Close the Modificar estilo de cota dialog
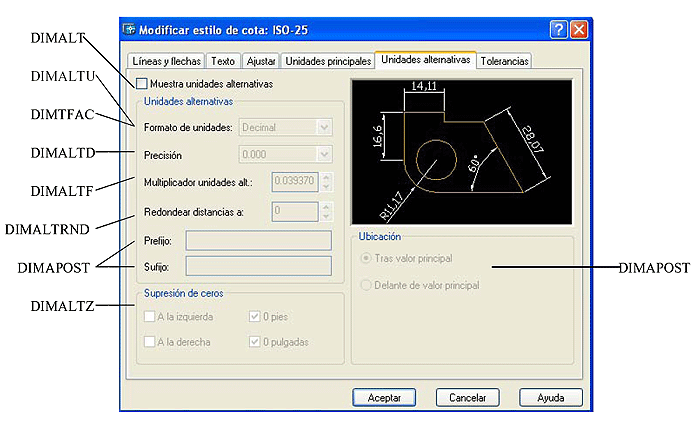Image resolution: width=700 pixels, height=435 pixels. coord(579,30)
